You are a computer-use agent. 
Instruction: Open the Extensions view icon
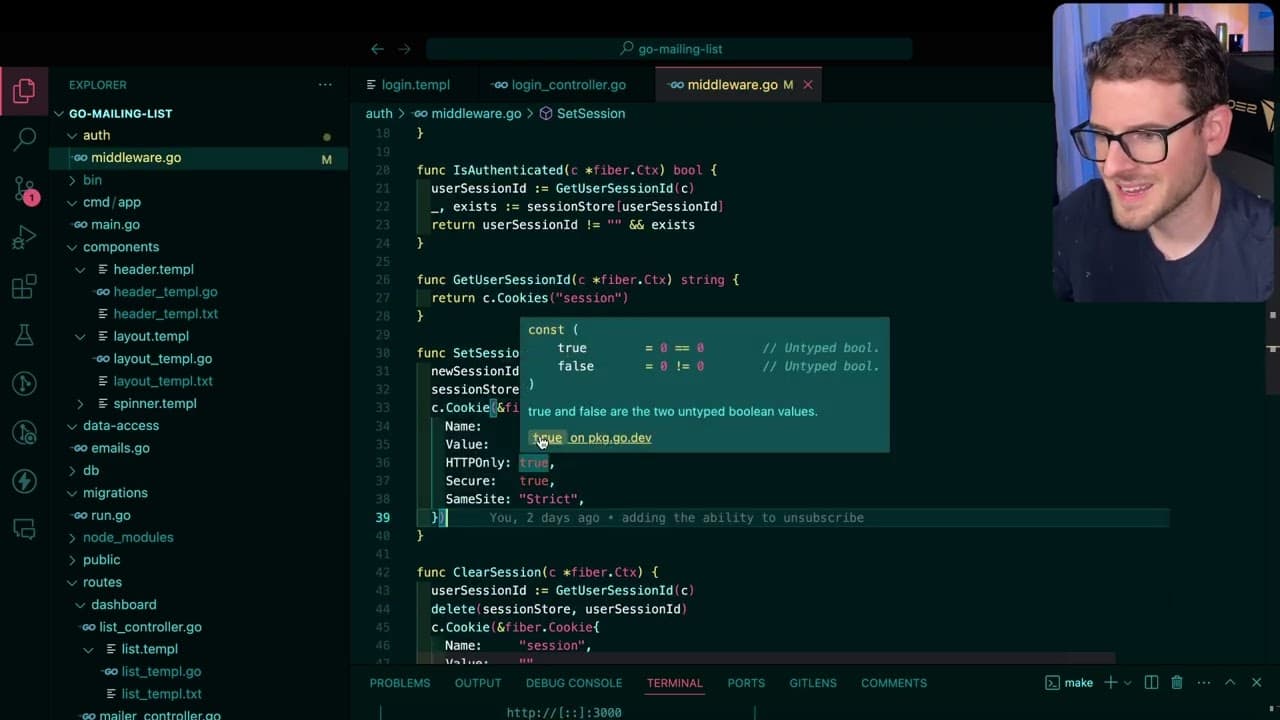(25, 286)
